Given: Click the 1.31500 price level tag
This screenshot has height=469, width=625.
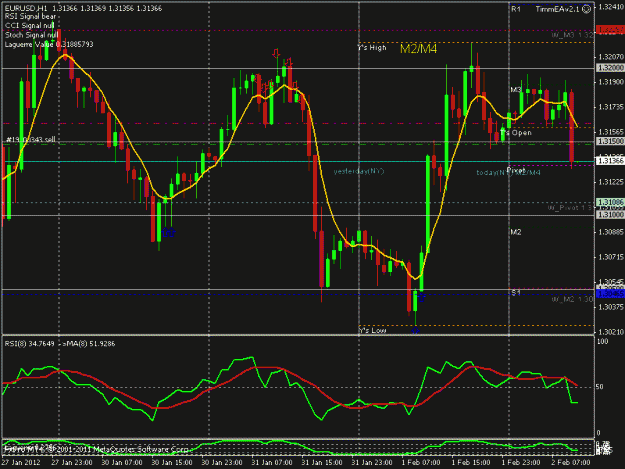Looking at the screenshot, I should click(x=610, y=141).
